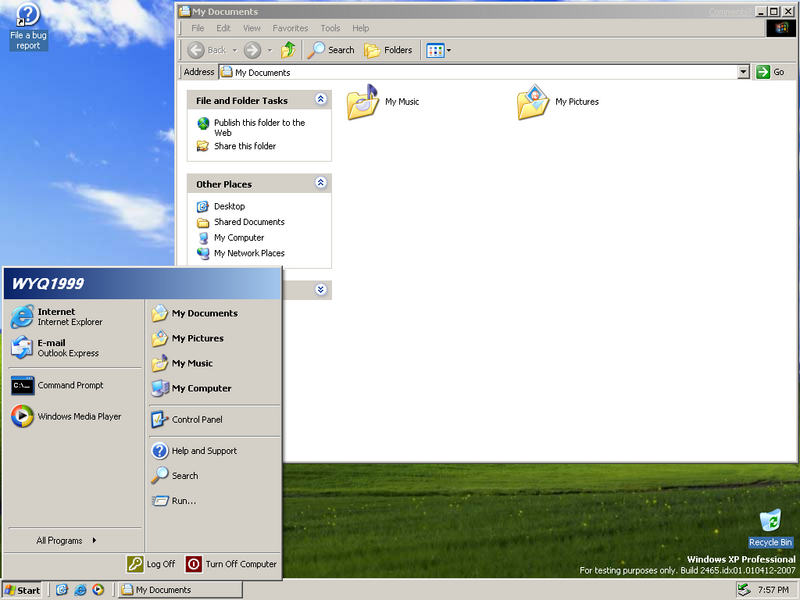The image size is (800, 600).
Task: Click the Turn Off Computer button
Action: (x=231, y=564)
